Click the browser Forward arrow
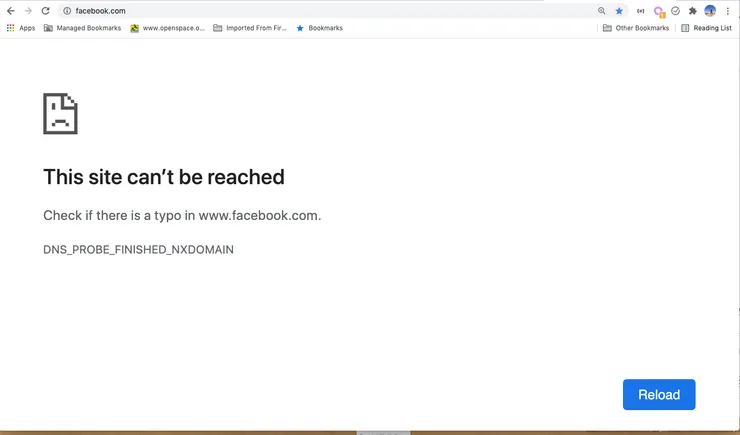This screenshot has width=740, height=435. click(28, 11)
